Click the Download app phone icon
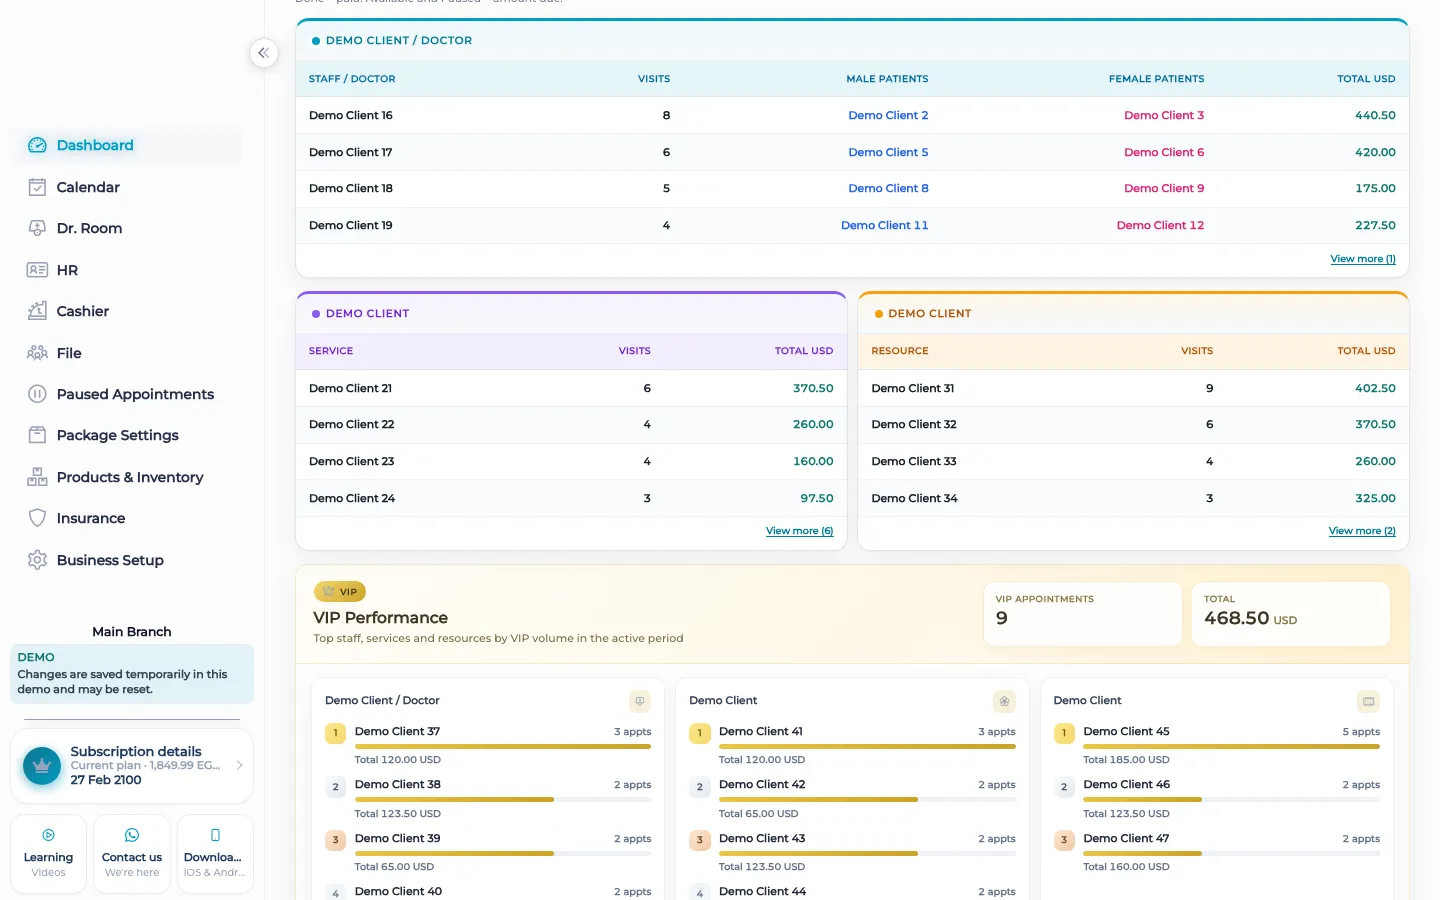This screenshot has height=900, width=1440. click(215, 835)
